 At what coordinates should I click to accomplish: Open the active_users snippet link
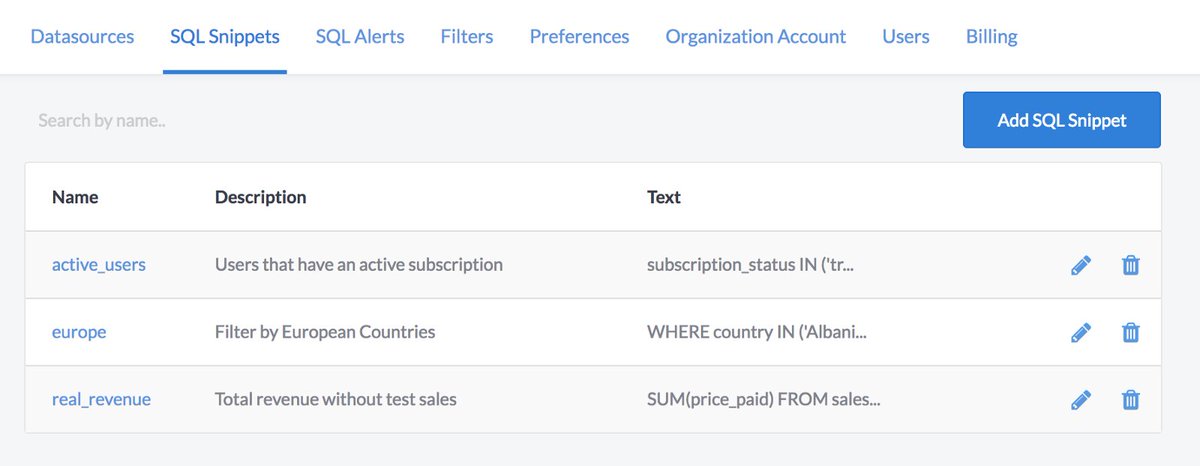pyautogui.click(x=99, y=265)
